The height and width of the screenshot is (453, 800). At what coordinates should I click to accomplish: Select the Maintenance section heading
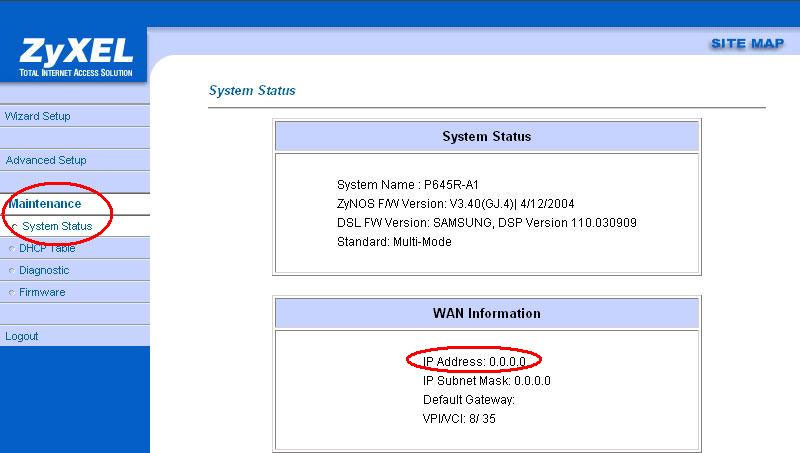[x=45, y=204]
